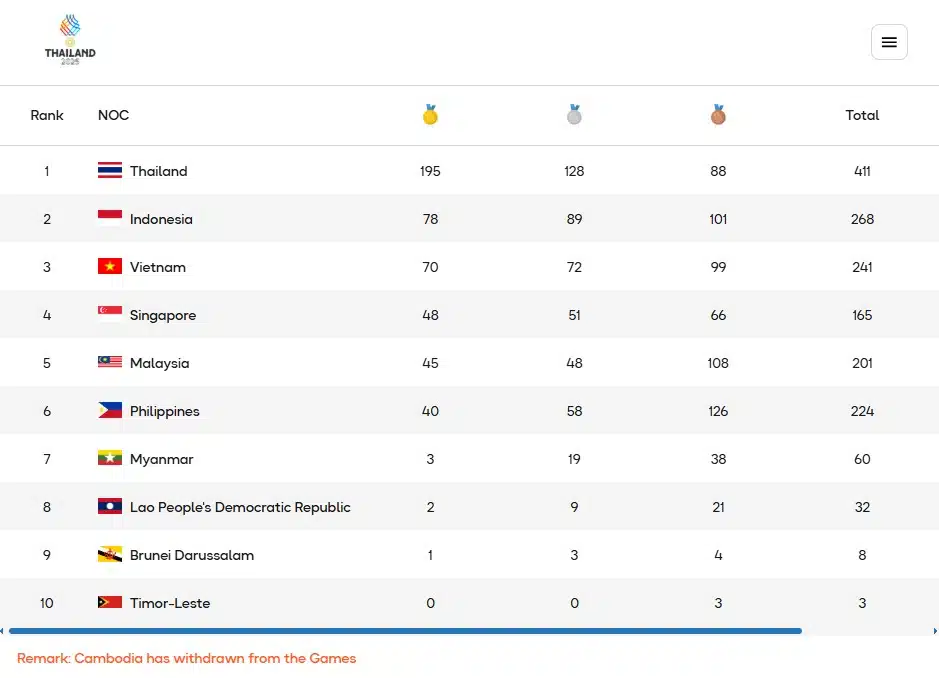
Task: Click the Rank column header
Action: [47, 115]
